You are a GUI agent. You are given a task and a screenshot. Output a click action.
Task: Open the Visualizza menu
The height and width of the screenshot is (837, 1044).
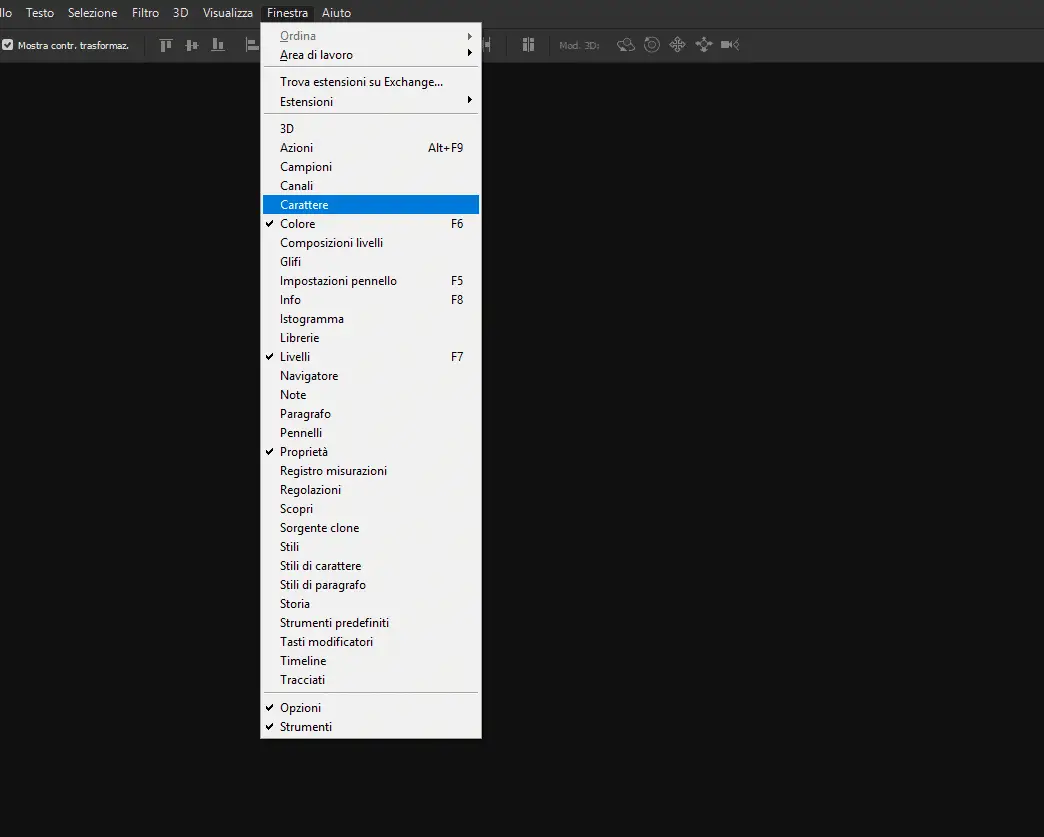click(228, 13)
